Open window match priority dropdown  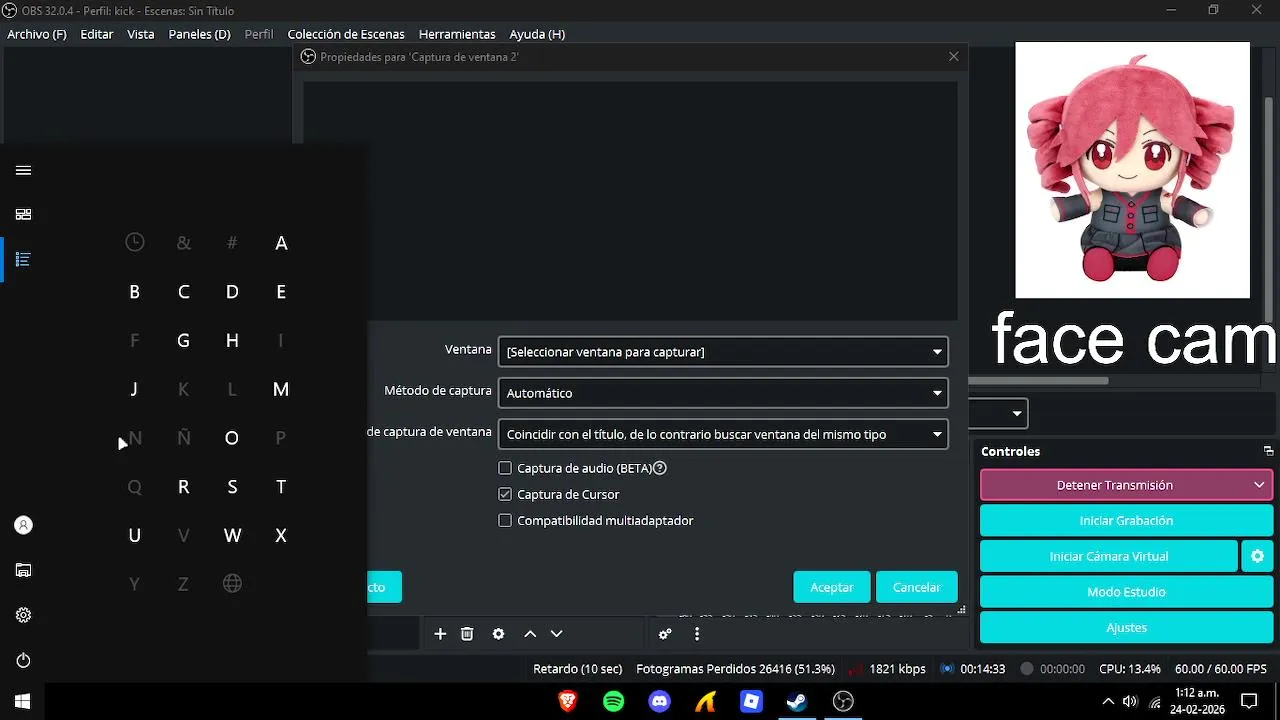pos(723,434)
